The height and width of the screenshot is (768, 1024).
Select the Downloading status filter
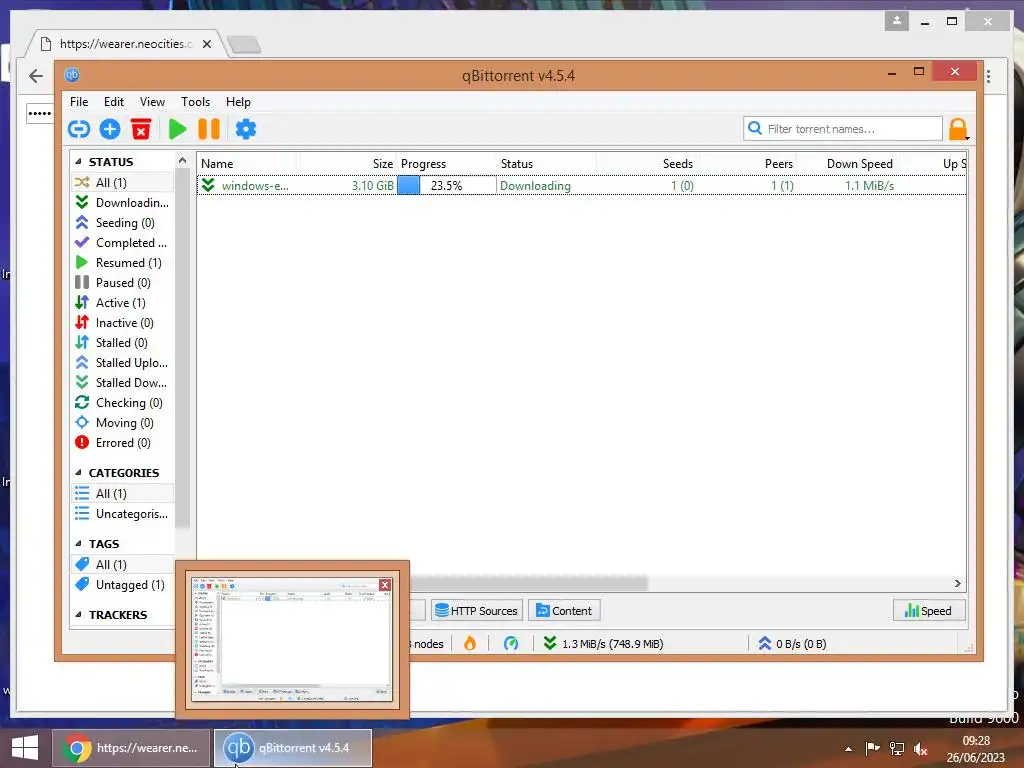pyautogui.click(x=123, y=202)
